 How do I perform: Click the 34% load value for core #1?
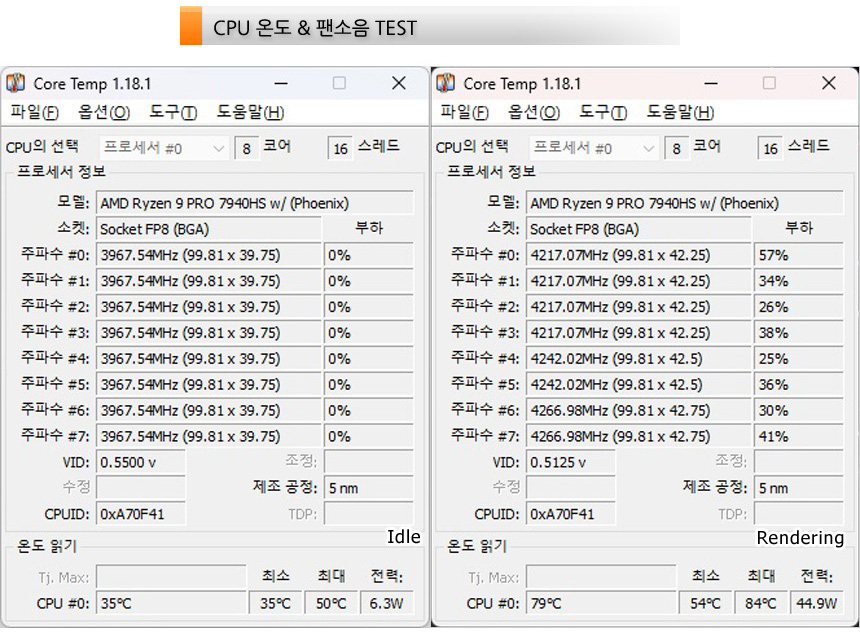click(x=799, y=281)
